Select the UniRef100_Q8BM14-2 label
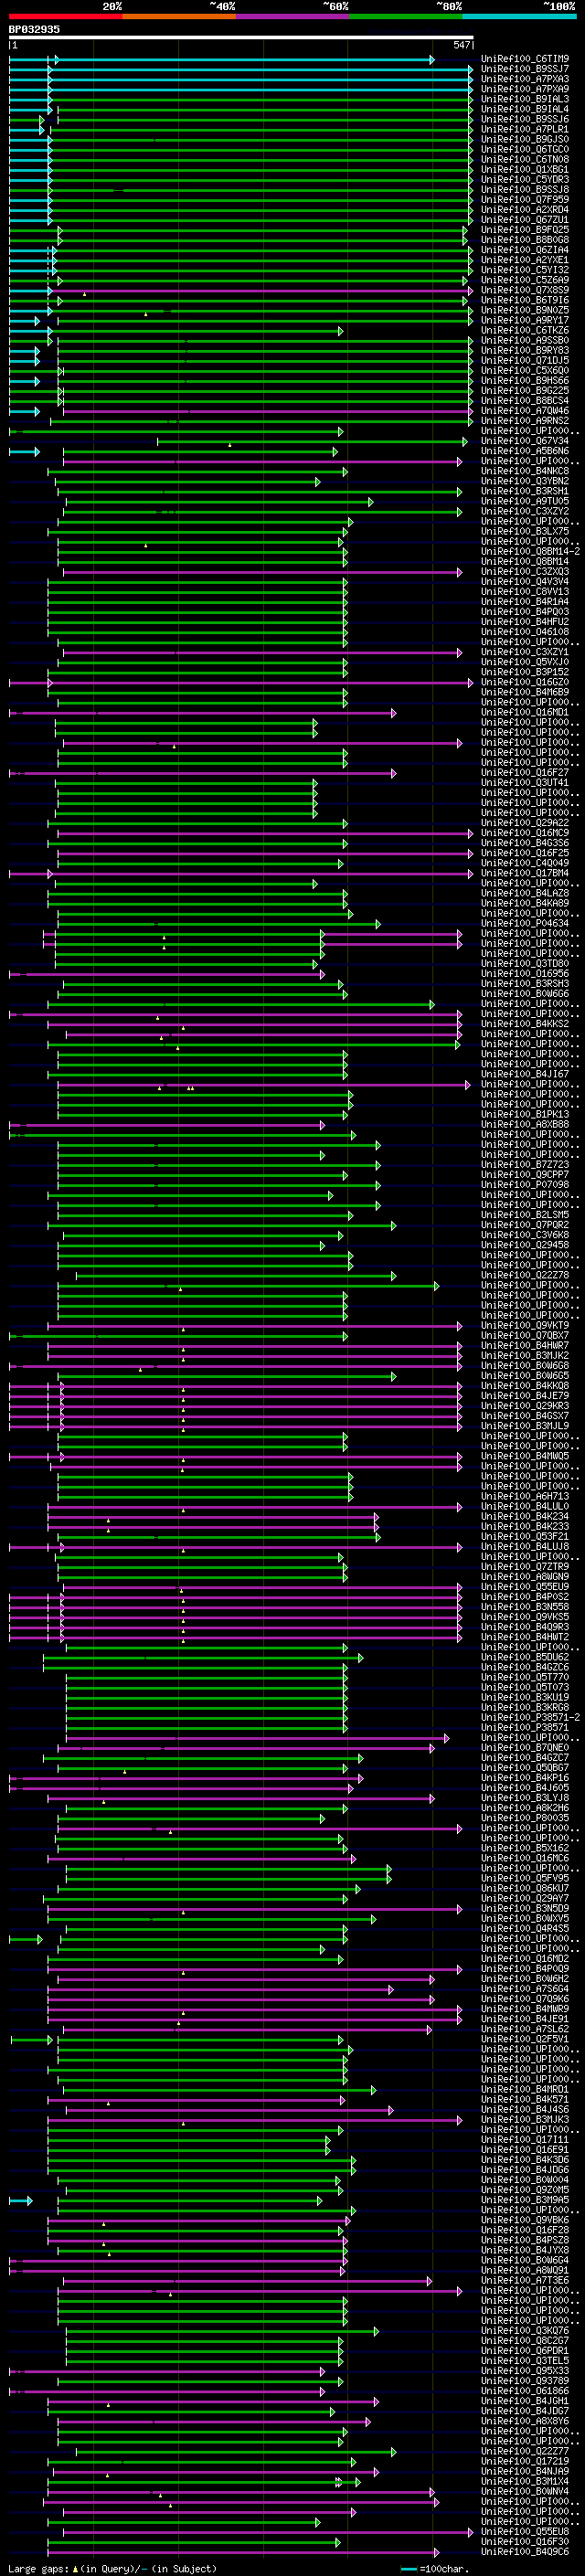 click(x=531, y=552)
